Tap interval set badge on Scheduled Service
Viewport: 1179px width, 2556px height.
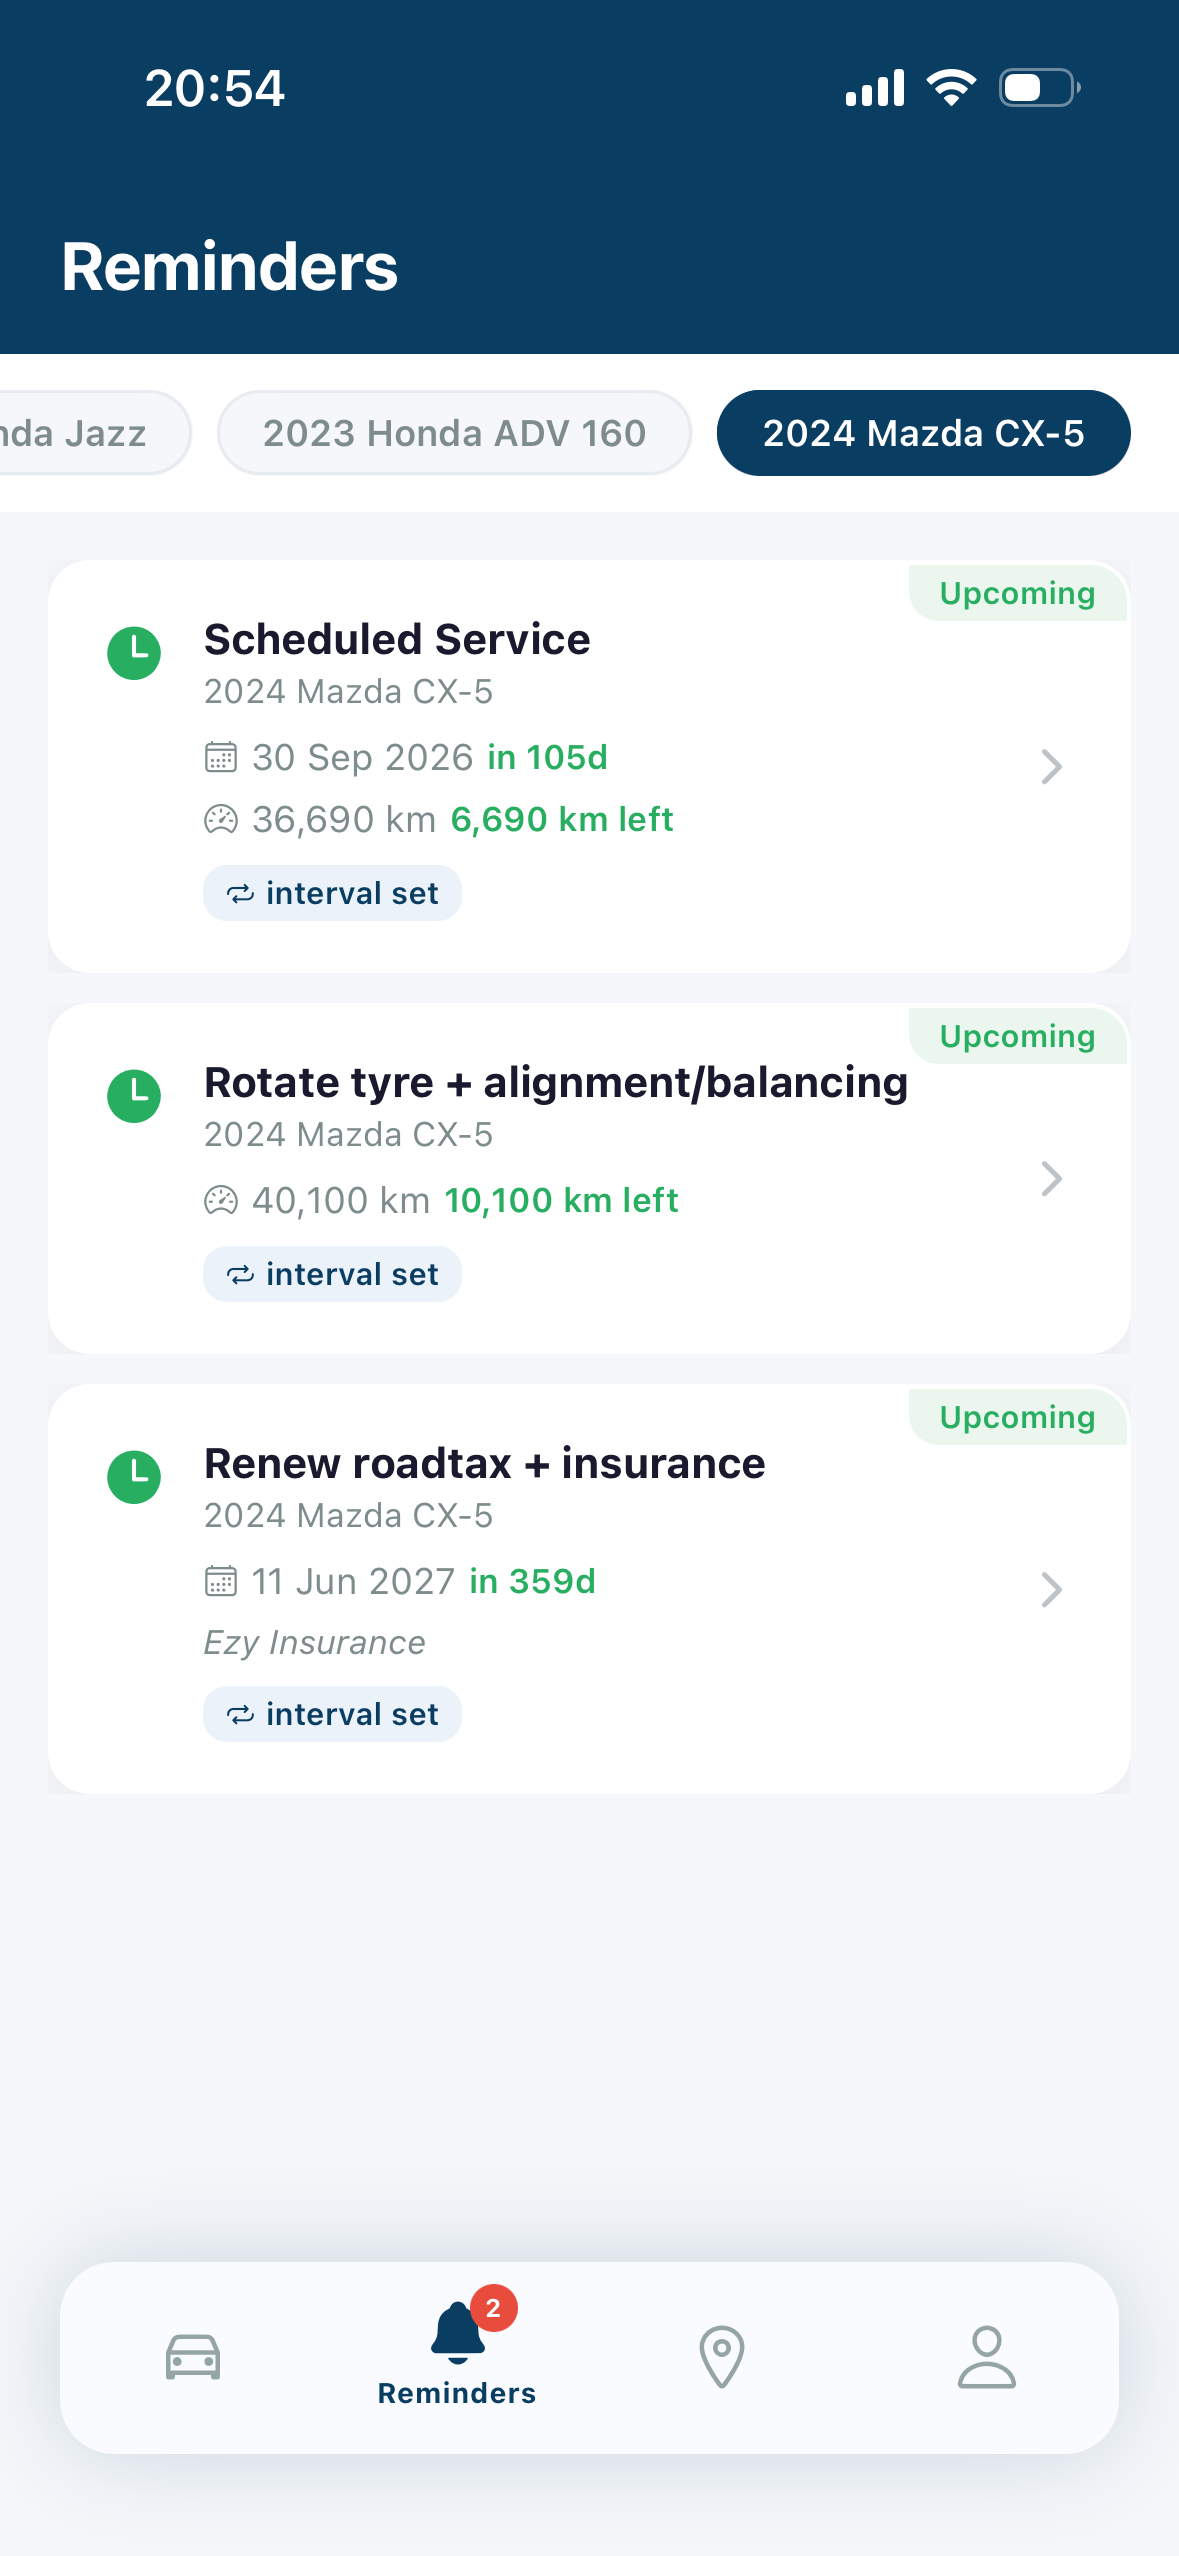[332, 893]
